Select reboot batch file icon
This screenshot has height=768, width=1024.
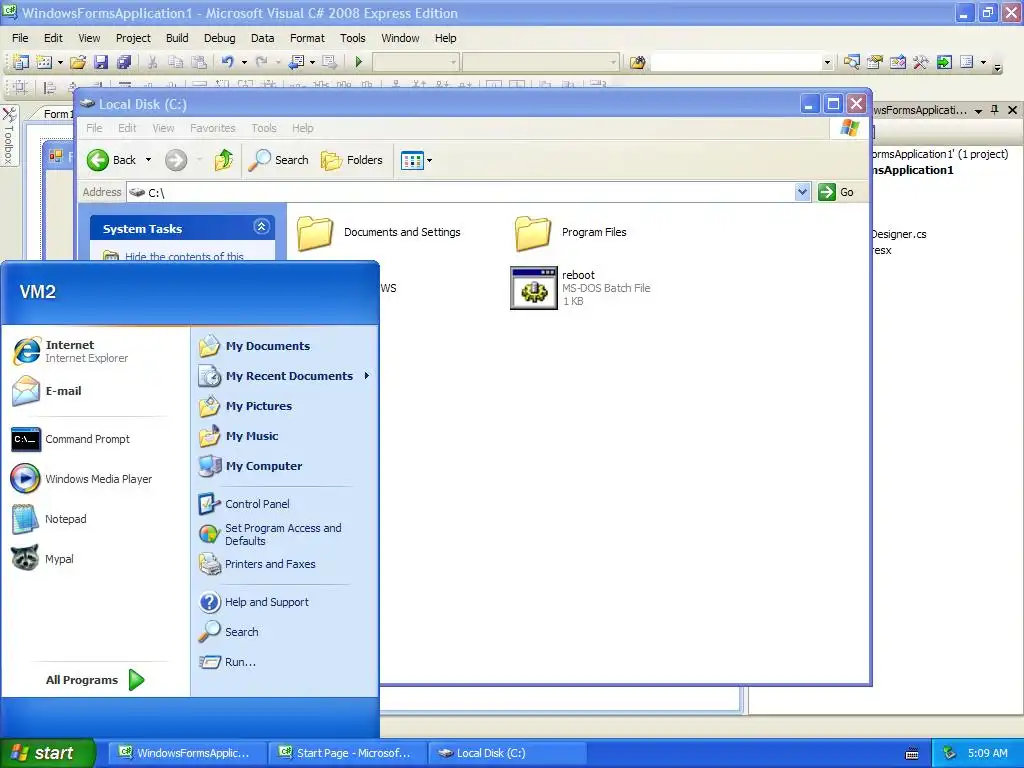[x=534, y=288]
